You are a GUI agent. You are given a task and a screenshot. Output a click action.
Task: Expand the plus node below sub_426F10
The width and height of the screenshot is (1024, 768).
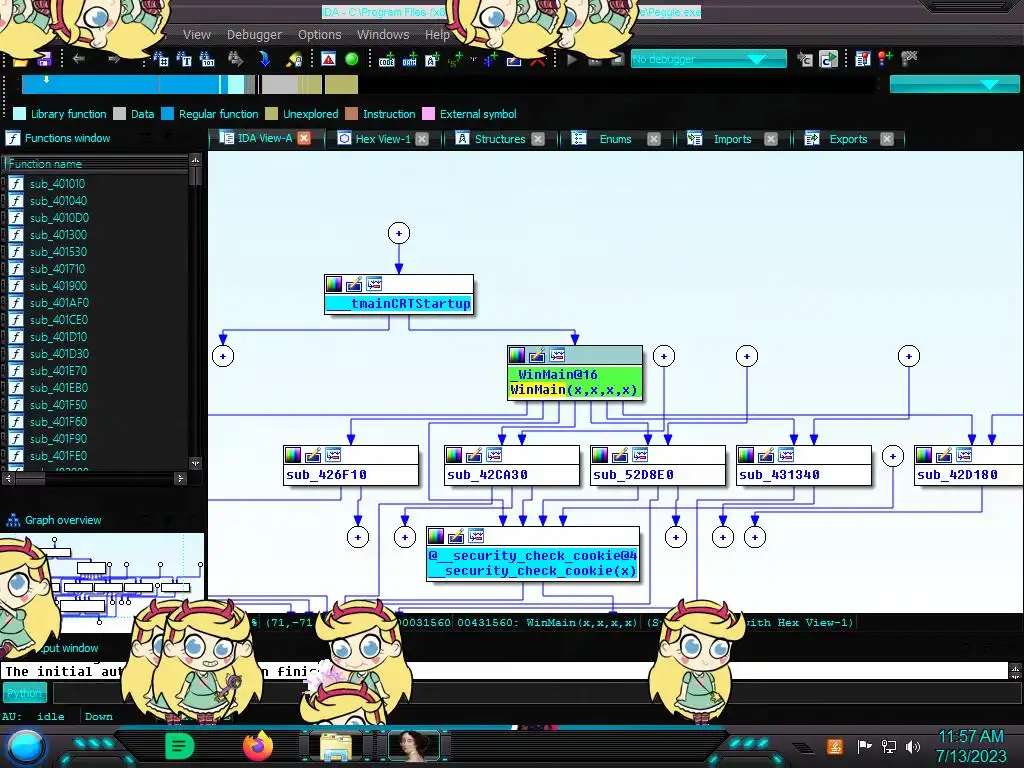pos(358,537)
